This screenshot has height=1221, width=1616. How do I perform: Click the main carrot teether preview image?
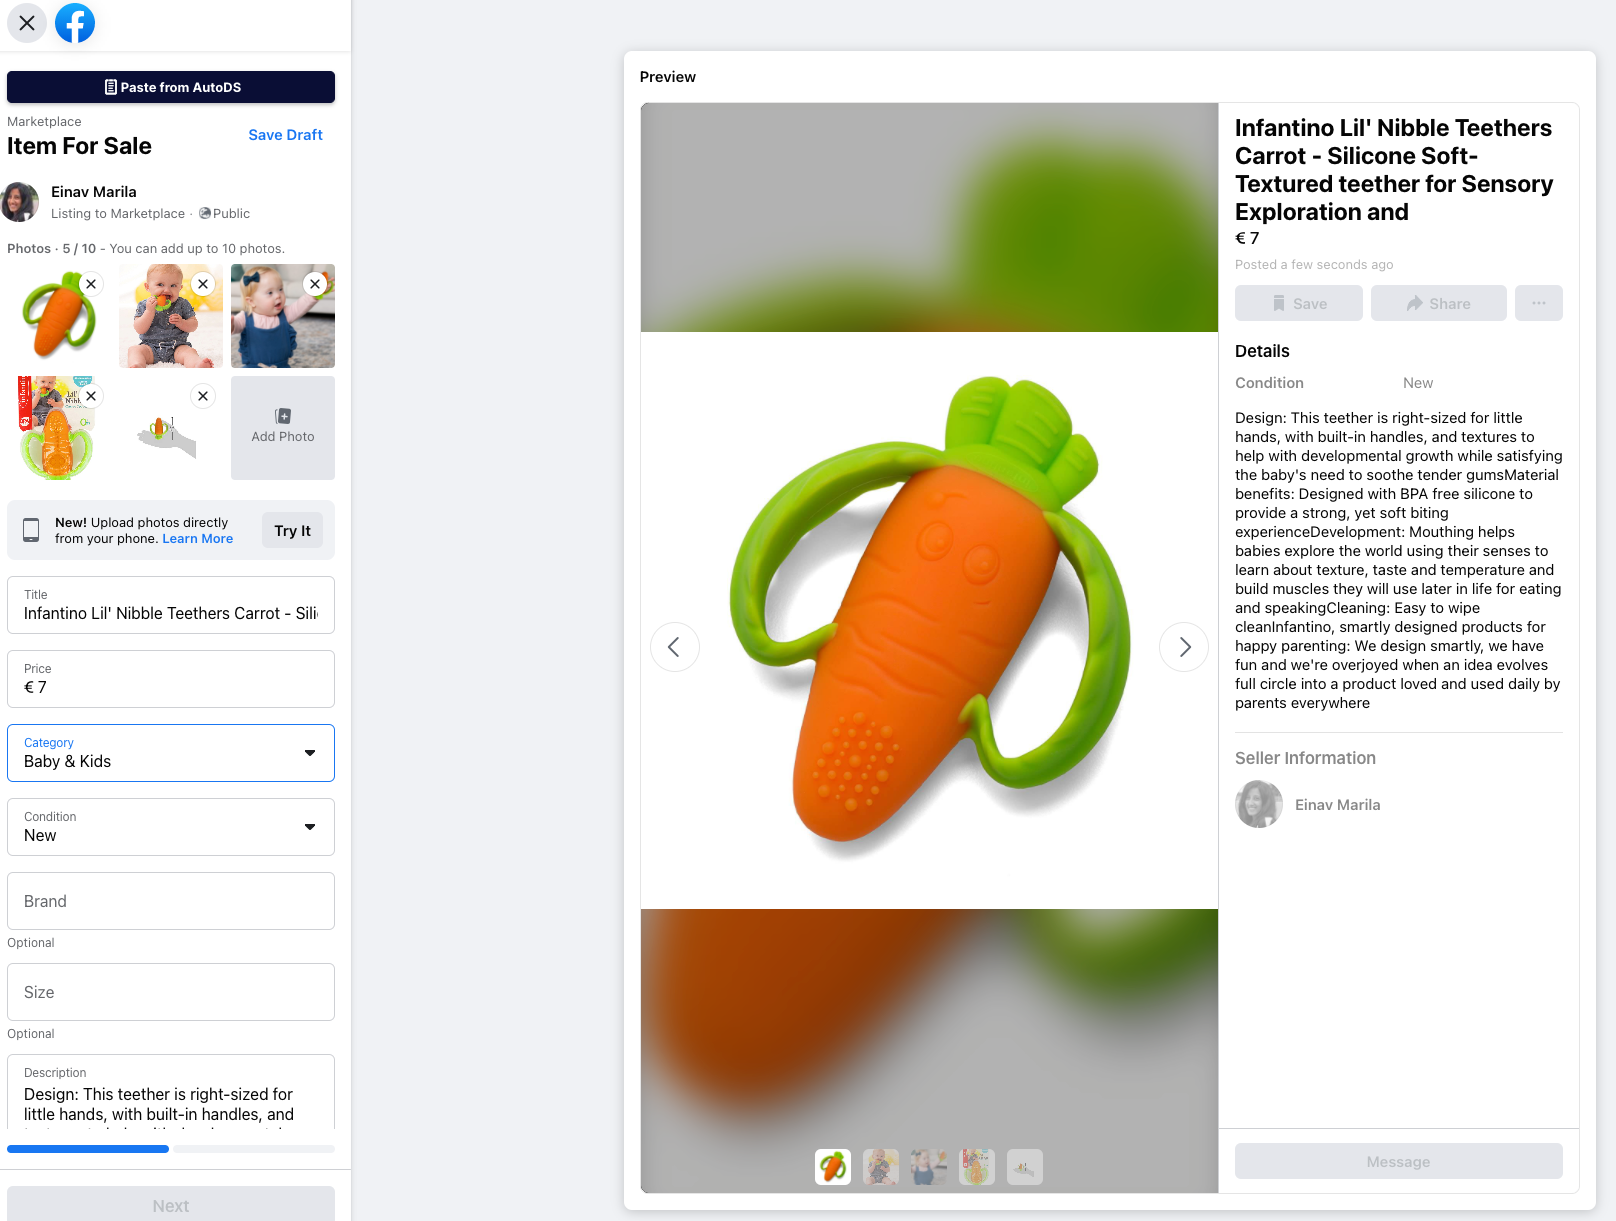pos(929,620)
